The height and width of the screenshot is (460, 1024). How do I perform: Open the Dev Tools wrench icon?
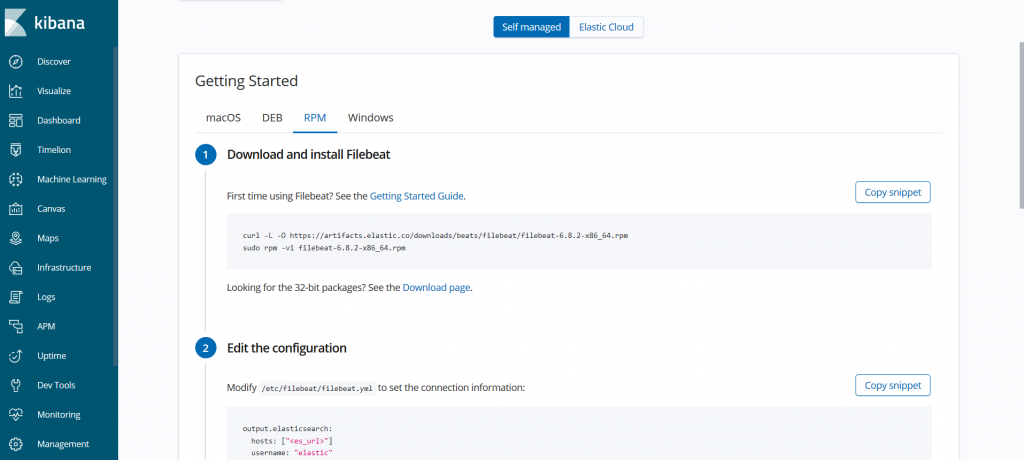(16, 386)
